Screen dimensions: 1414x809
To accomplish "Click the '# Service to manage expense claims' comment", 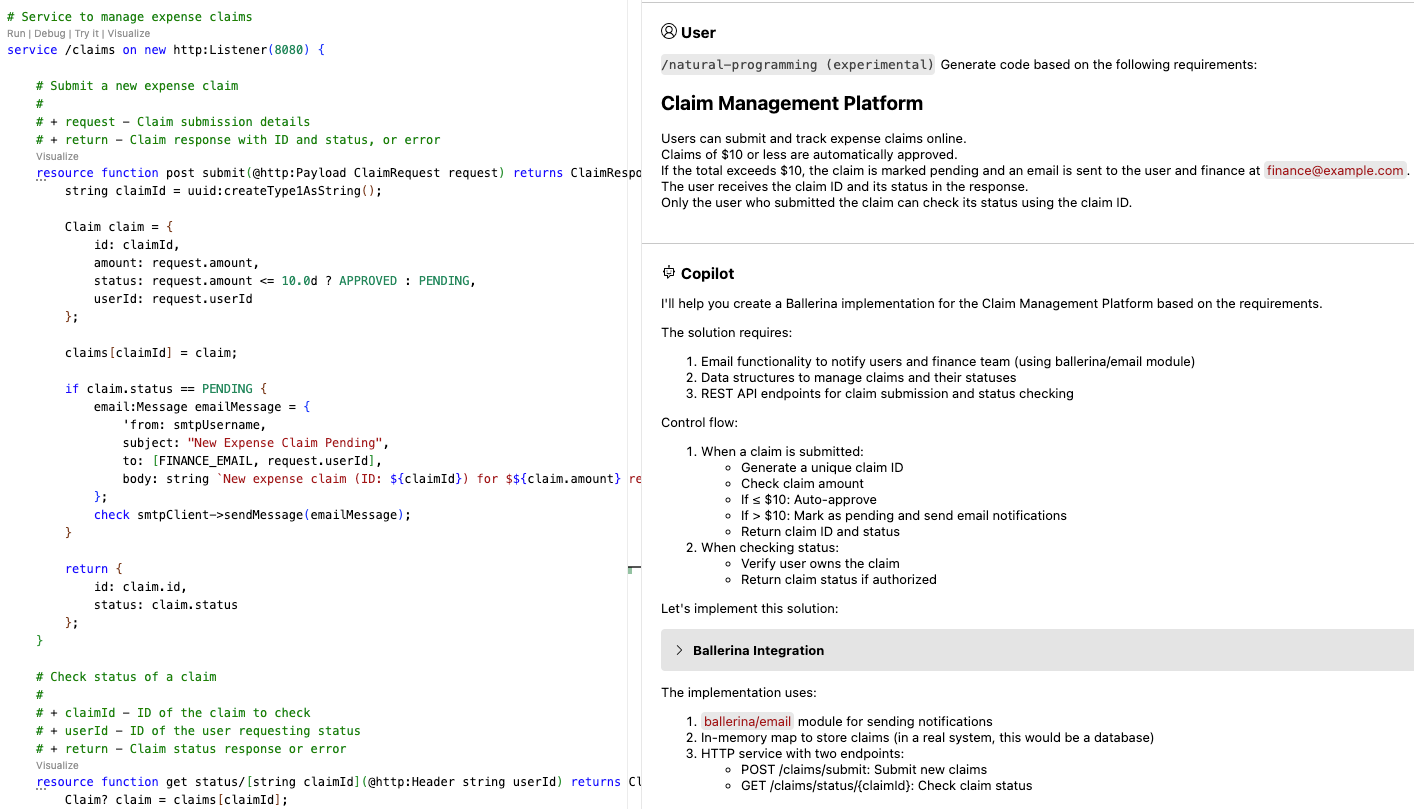I will 130,17.
